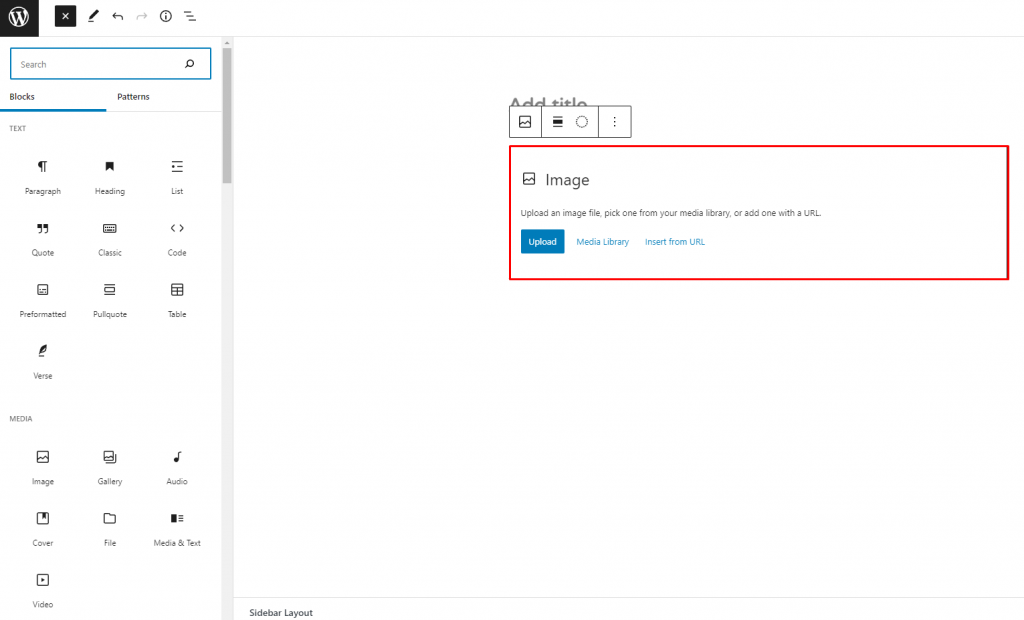1024x620 pixels.
Task: Open the Media Library link
Action: (x=602, y=242)
